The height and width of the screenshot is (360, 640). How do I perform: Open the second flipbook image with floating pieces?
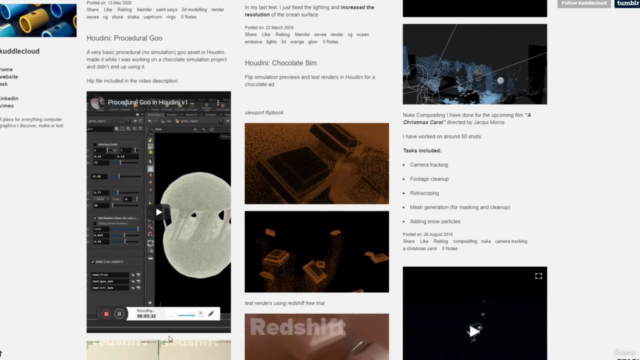317,252
